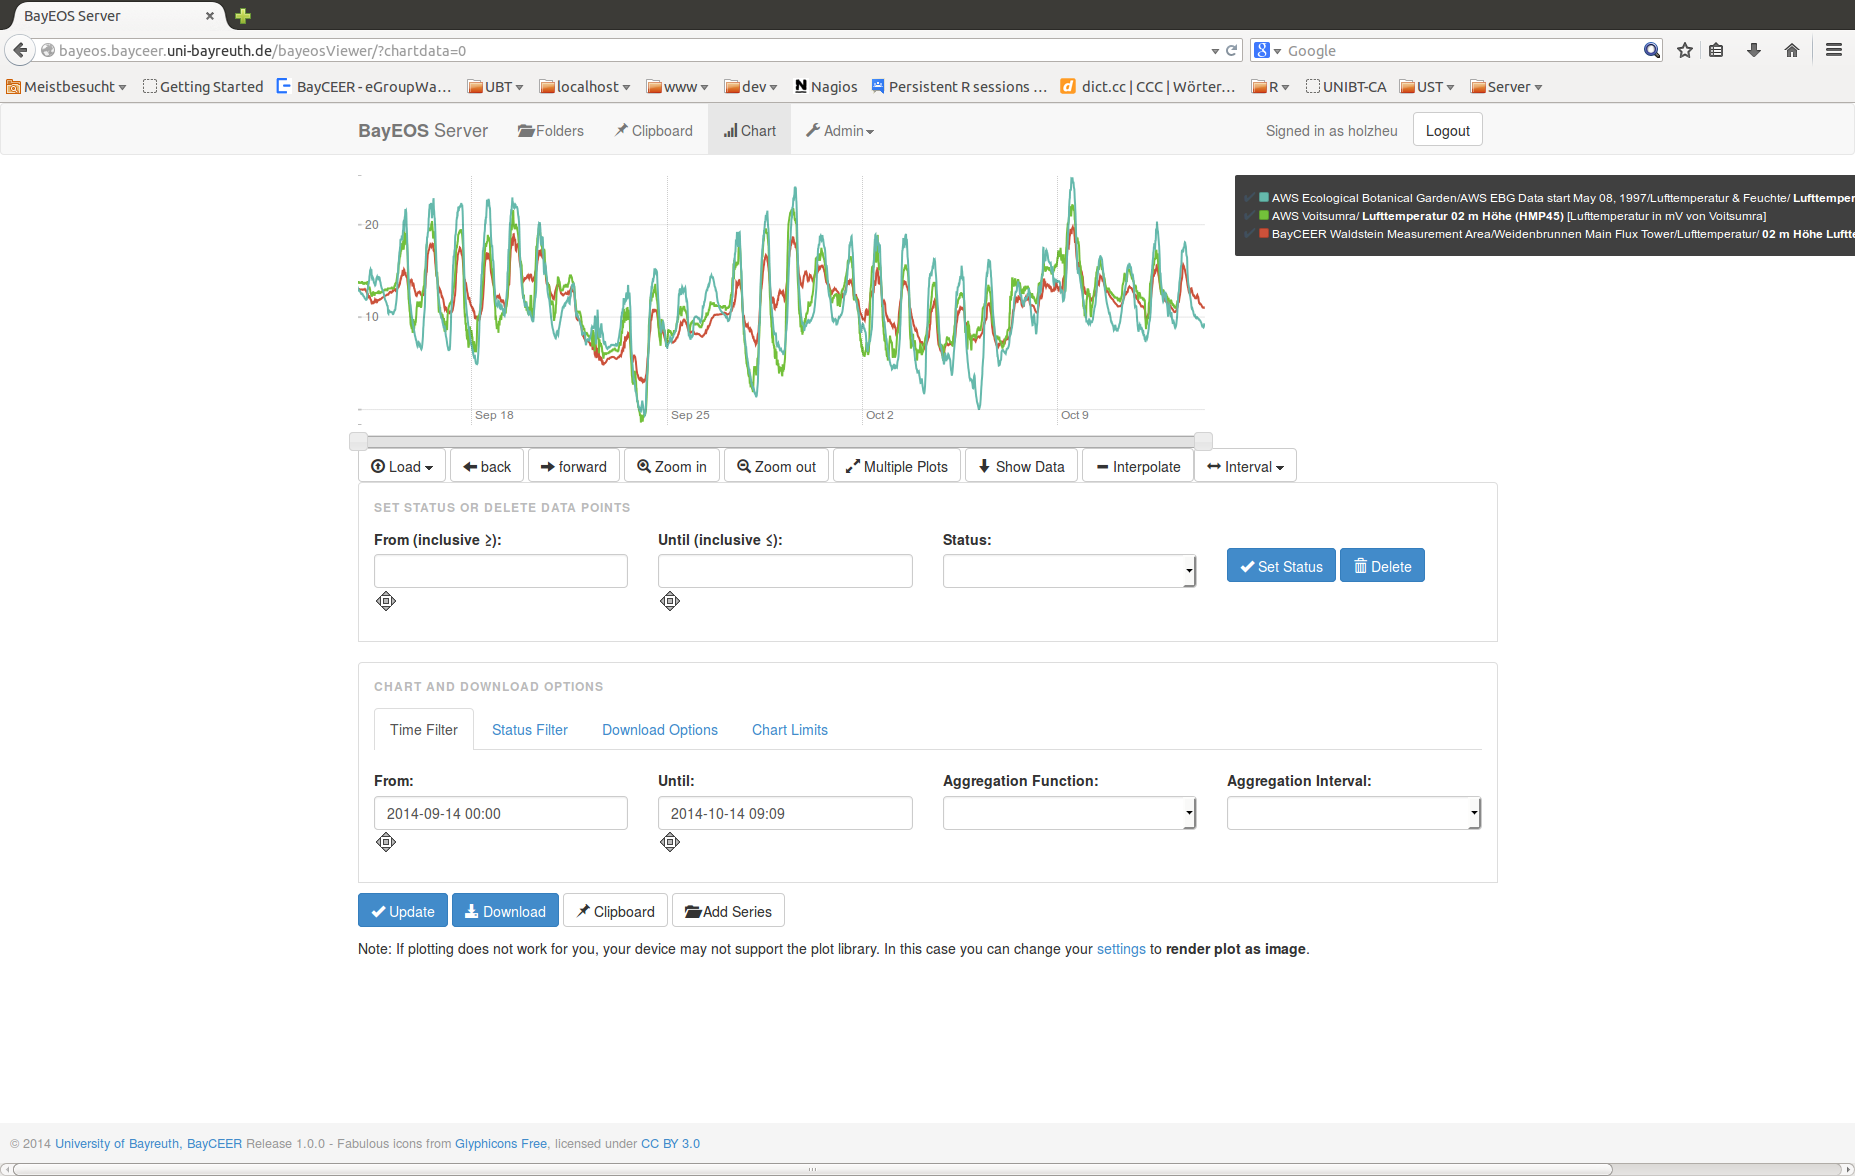The width and height of the screenshot is (1855, 1176).
Task: Open the browser bookmarks list icon
Action: pyautogui.click(x=1716, y=50)
